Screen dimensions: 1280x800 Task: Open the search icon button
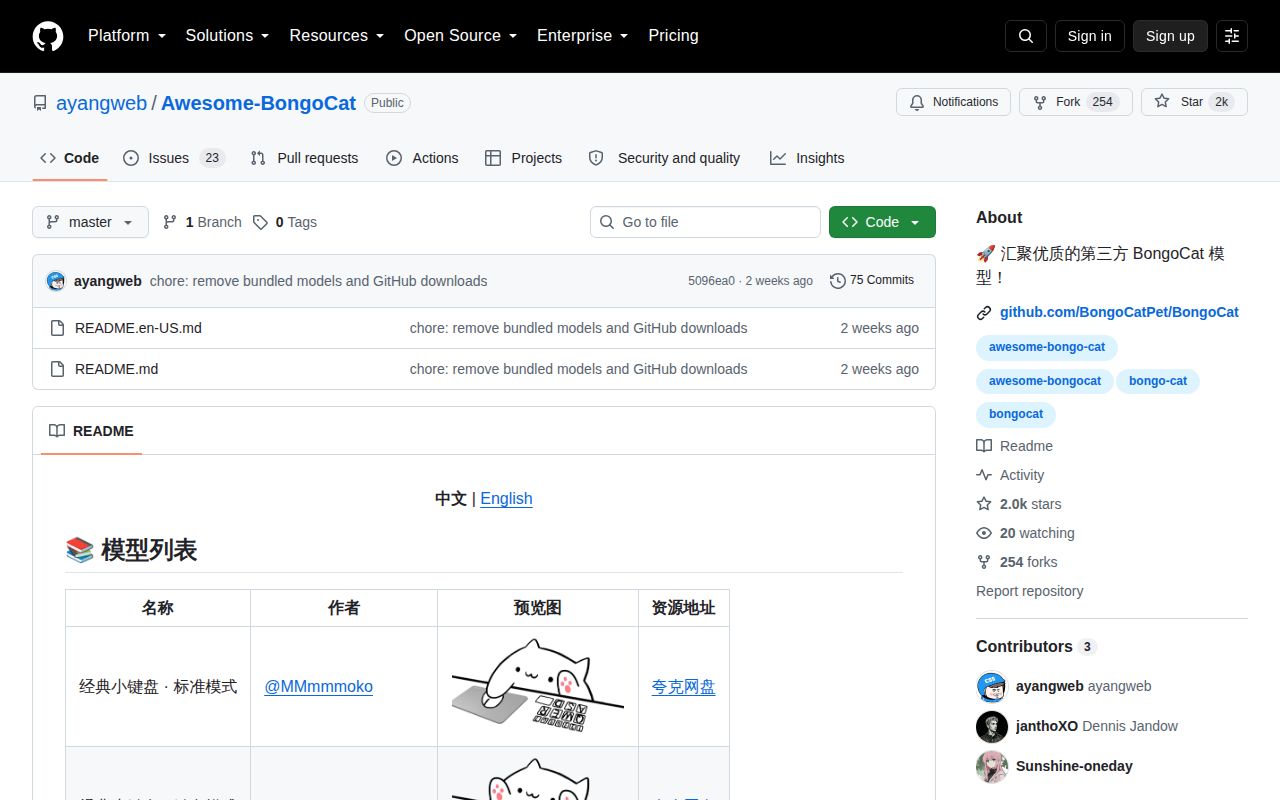[1026, 36]
